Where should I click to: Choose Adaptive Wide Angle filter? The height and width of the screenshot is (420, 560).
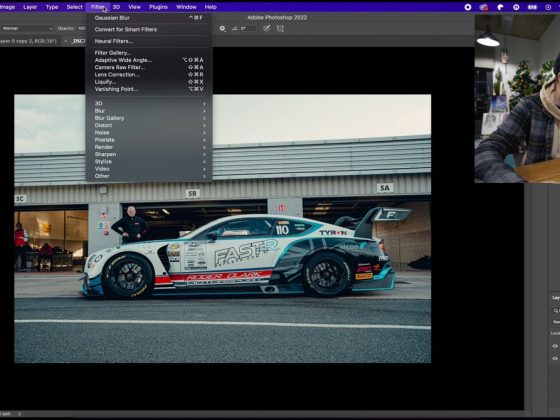click(149, 60)
